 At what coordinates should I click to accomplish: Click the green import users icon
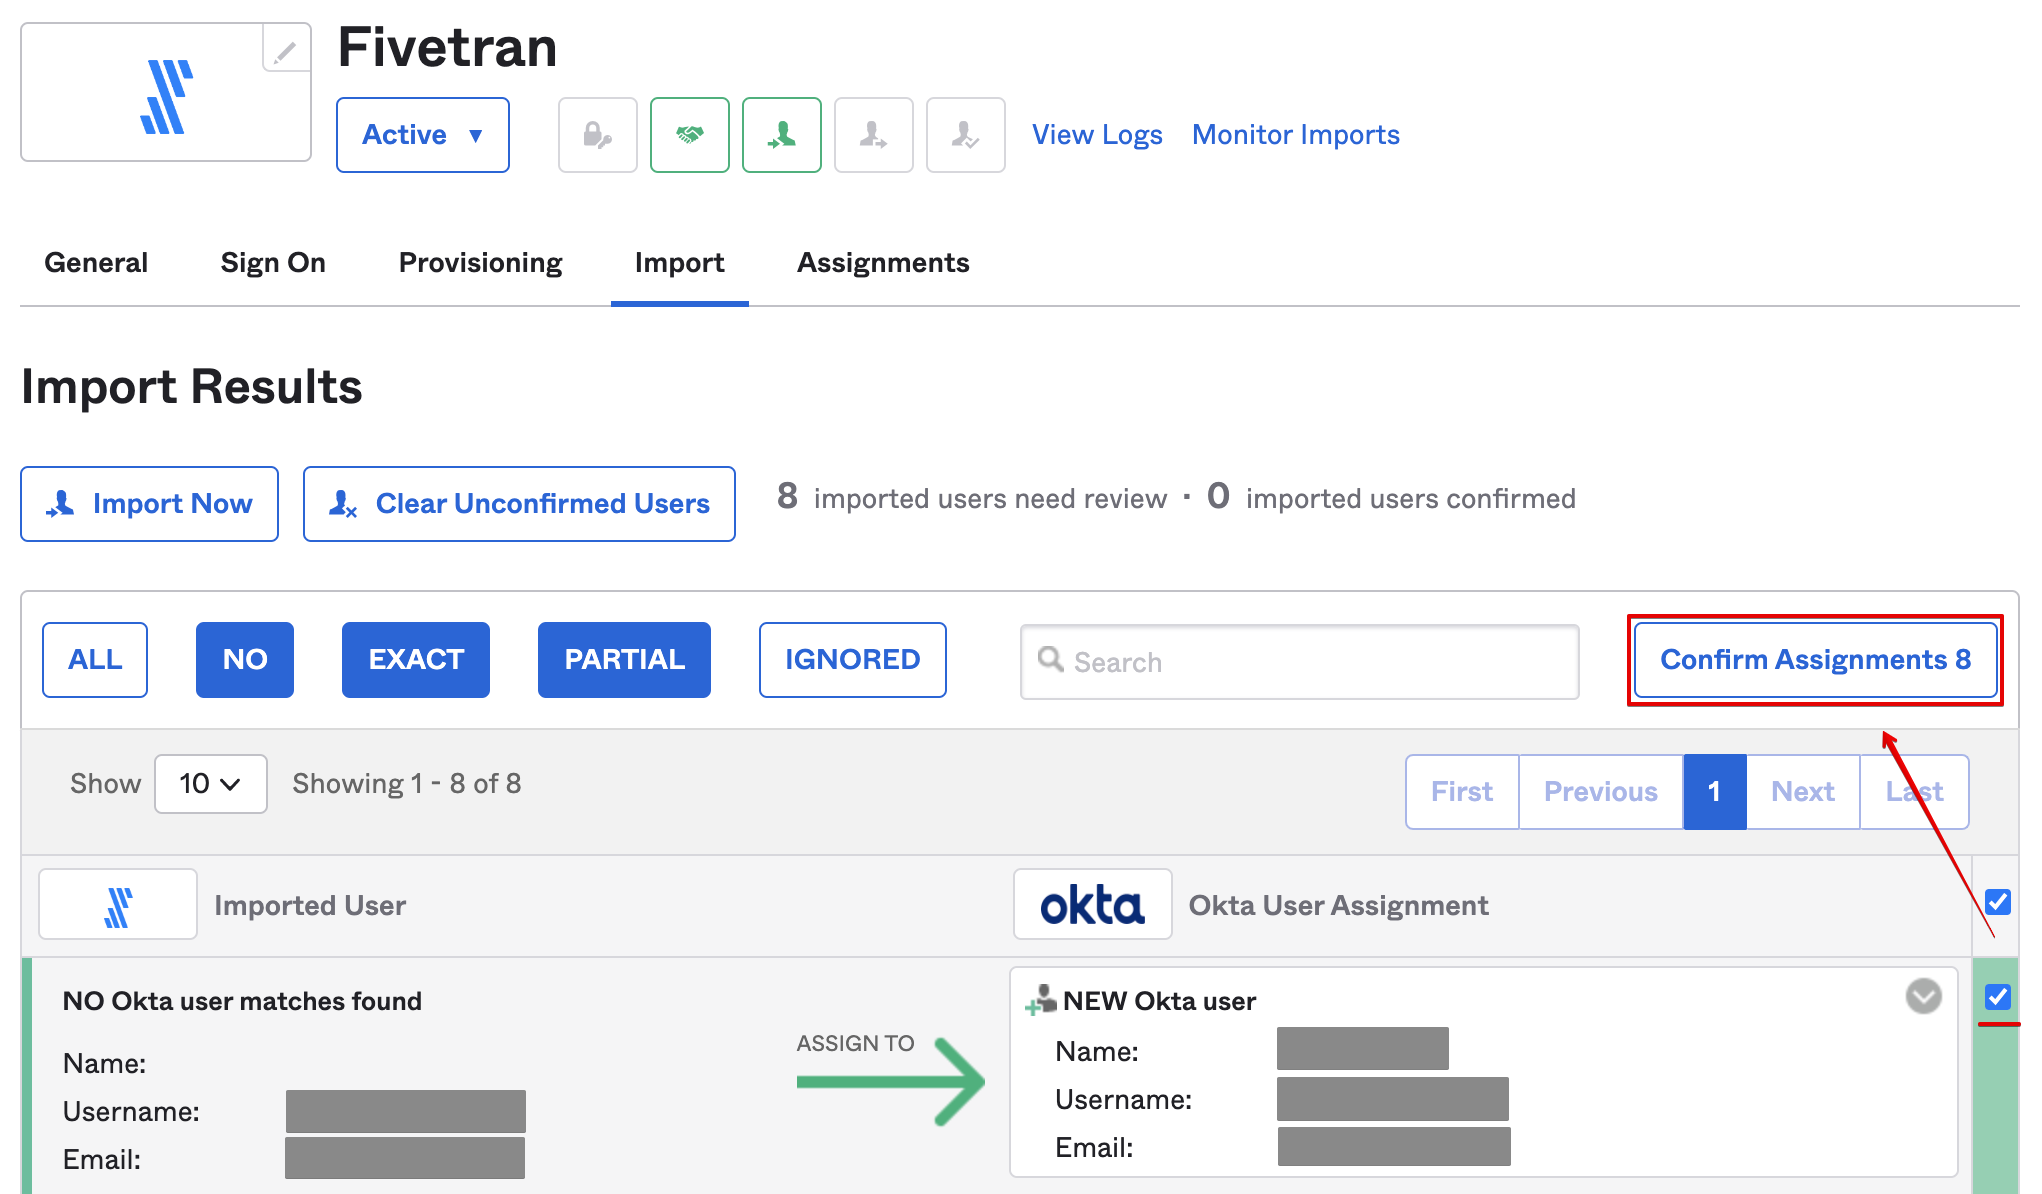(x=782, y=135)
